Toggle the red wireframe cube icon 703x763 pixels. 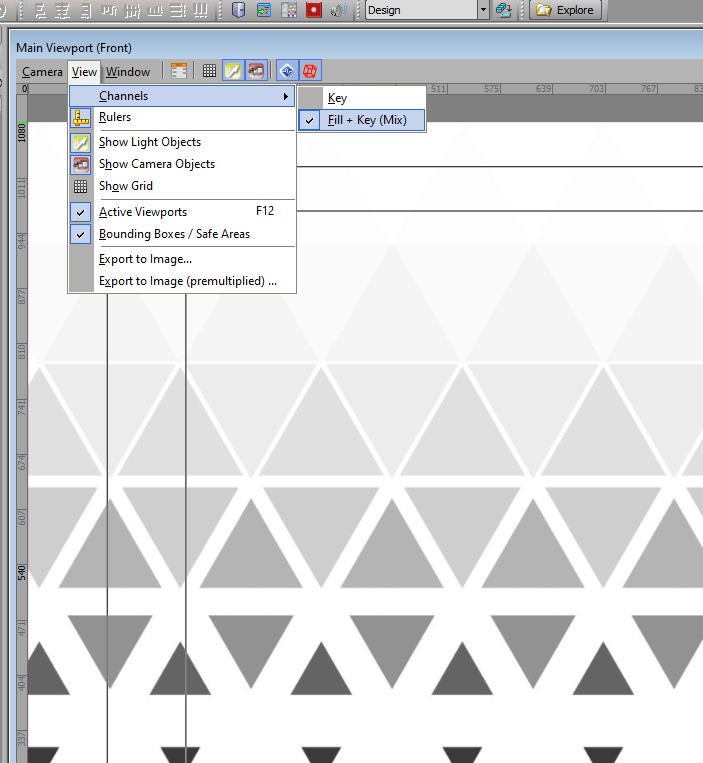(x=310, y=71)
